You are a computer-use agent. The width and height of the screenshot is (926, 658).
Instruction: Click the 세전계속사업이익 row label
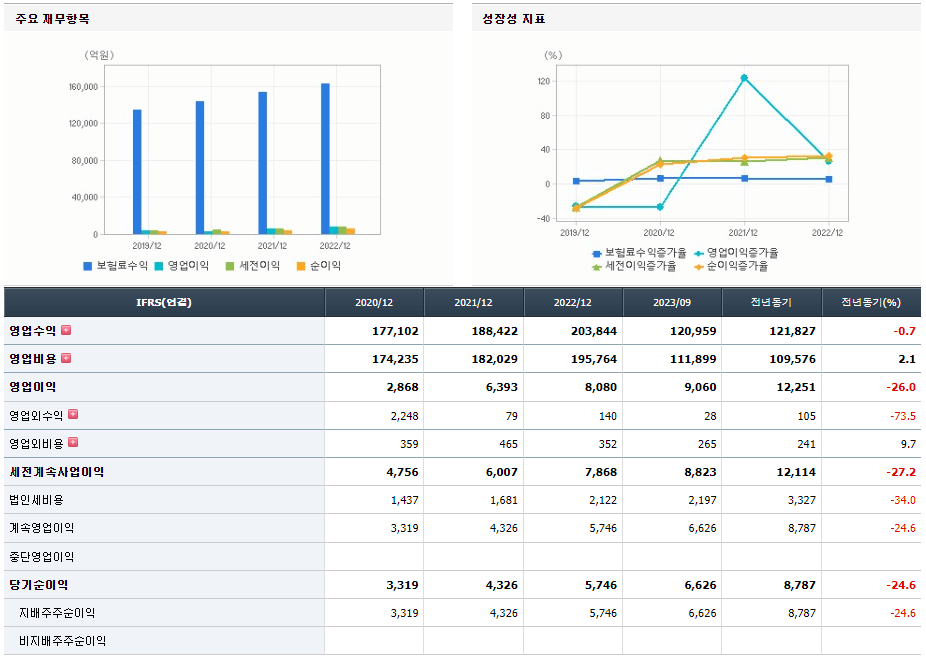pyautogui.click(x=57, y=472)
